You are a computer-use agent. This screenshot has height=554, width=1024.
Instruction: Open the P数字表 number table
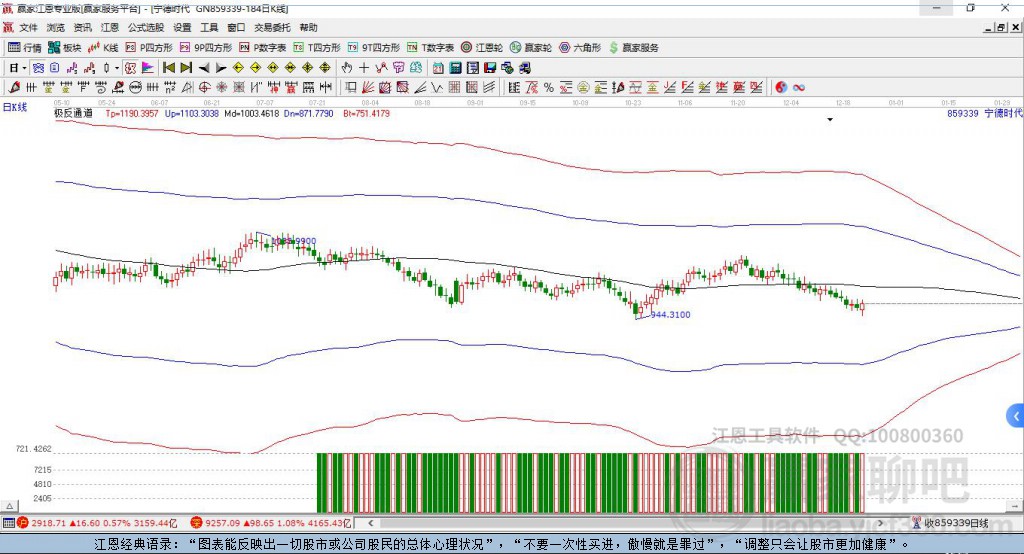pyautogui.click(x=263, y=48)
